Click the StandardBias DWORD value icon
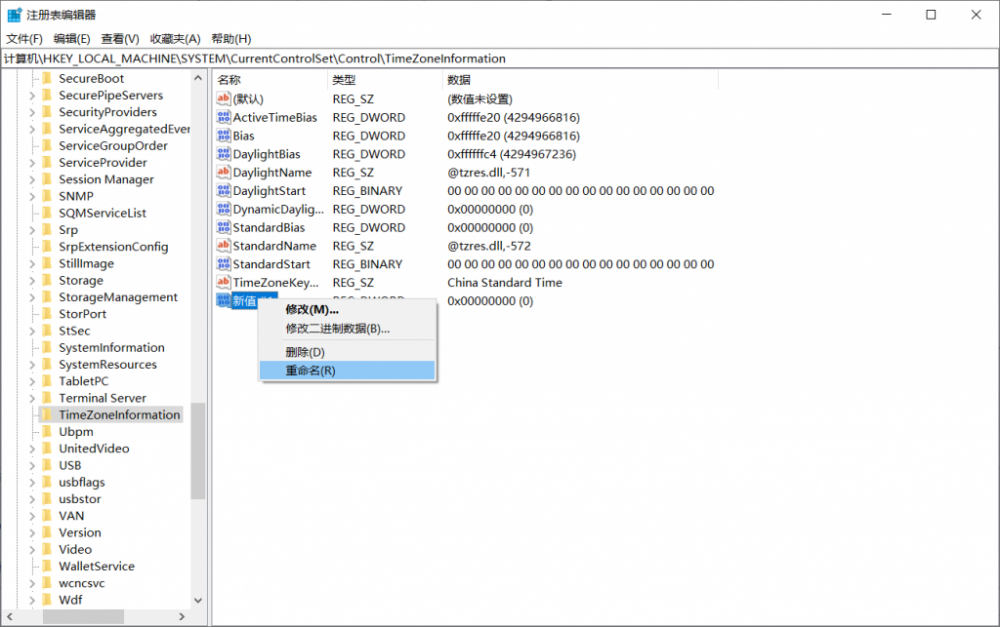 click(224, 228)
